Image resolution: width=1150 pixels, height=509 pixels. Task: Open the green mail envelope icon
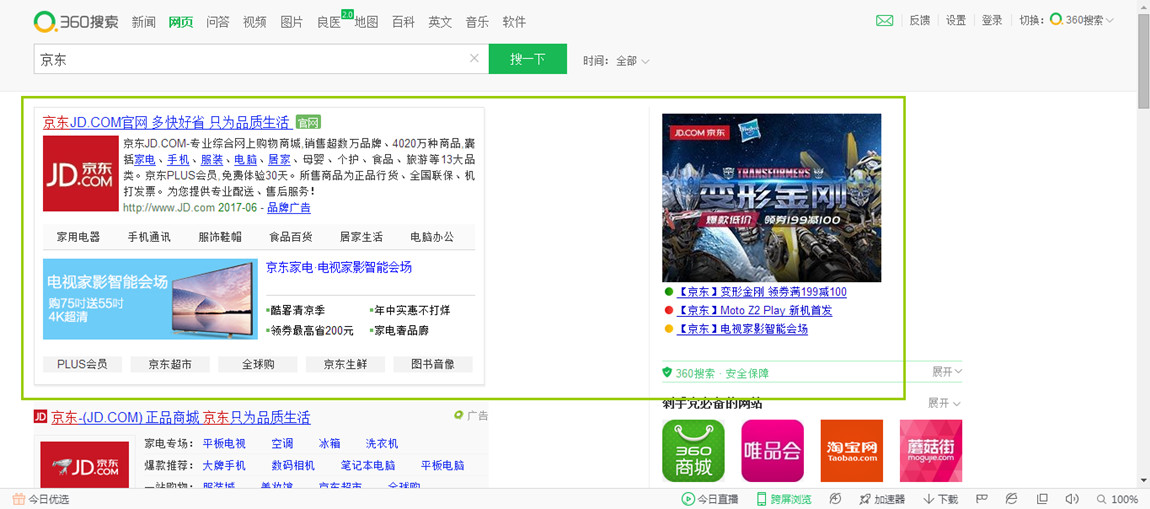[885, 21]
